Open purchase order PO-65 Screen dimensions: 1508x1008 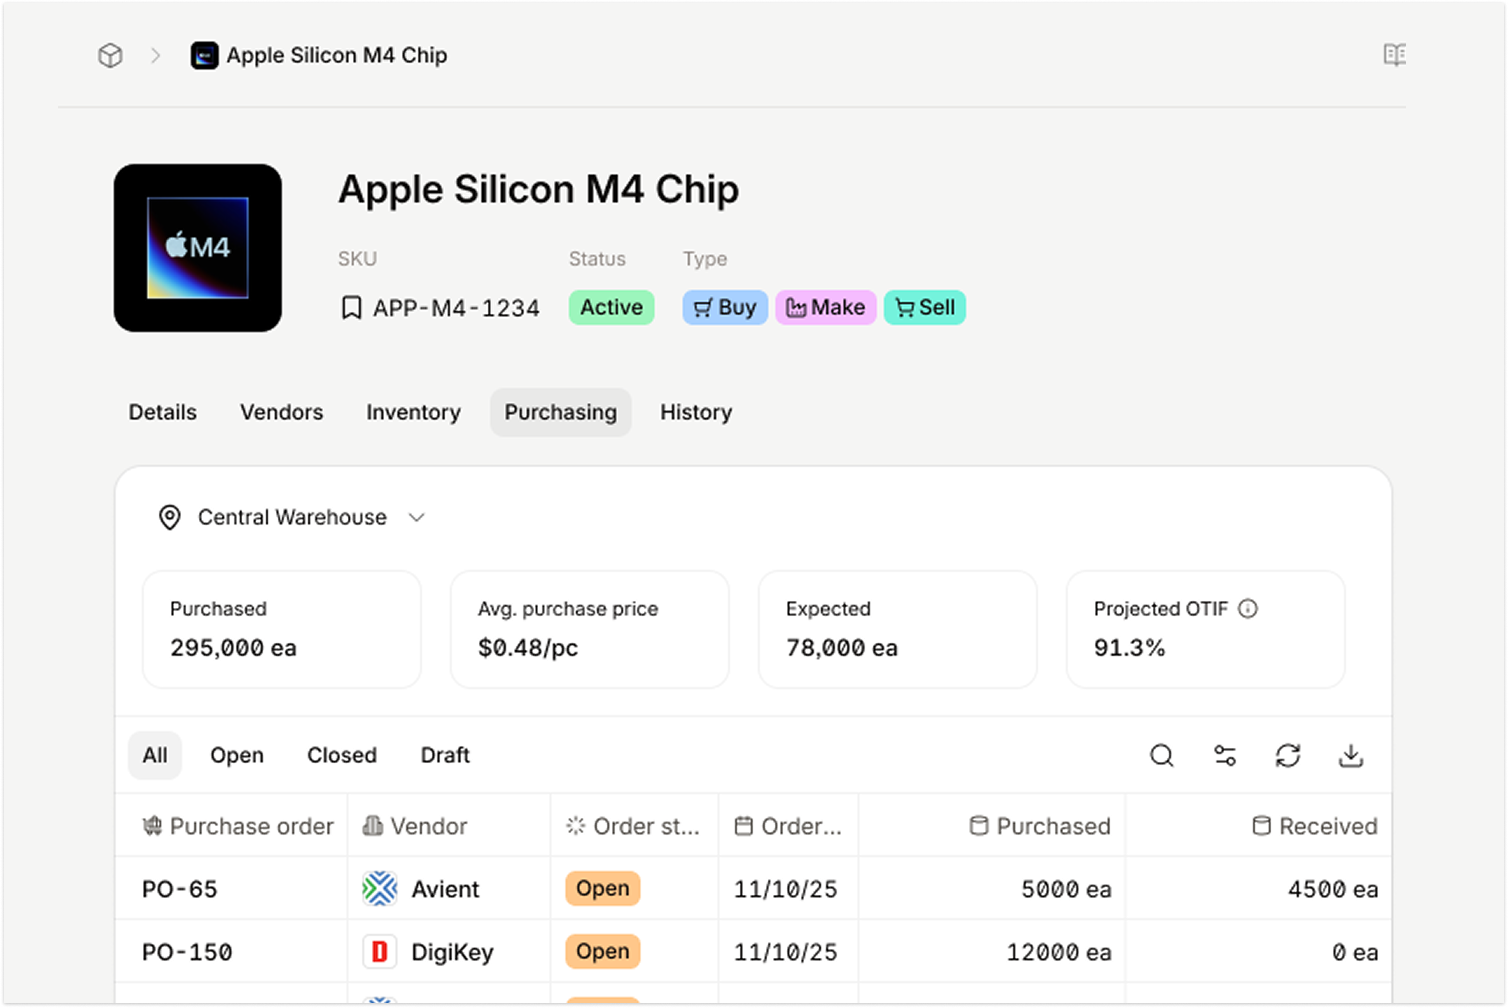coord(180,889)
